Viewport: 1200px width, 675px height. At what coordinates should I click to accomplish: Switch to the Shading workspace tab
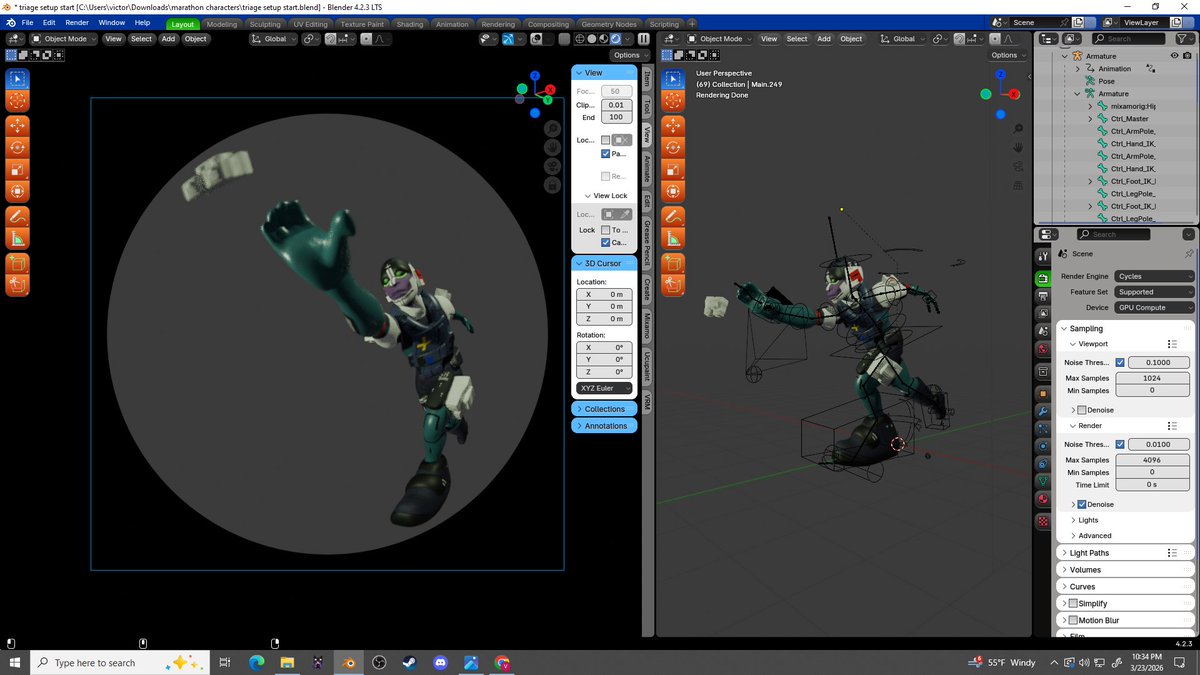pyautogui.click(x=409, y=24)
